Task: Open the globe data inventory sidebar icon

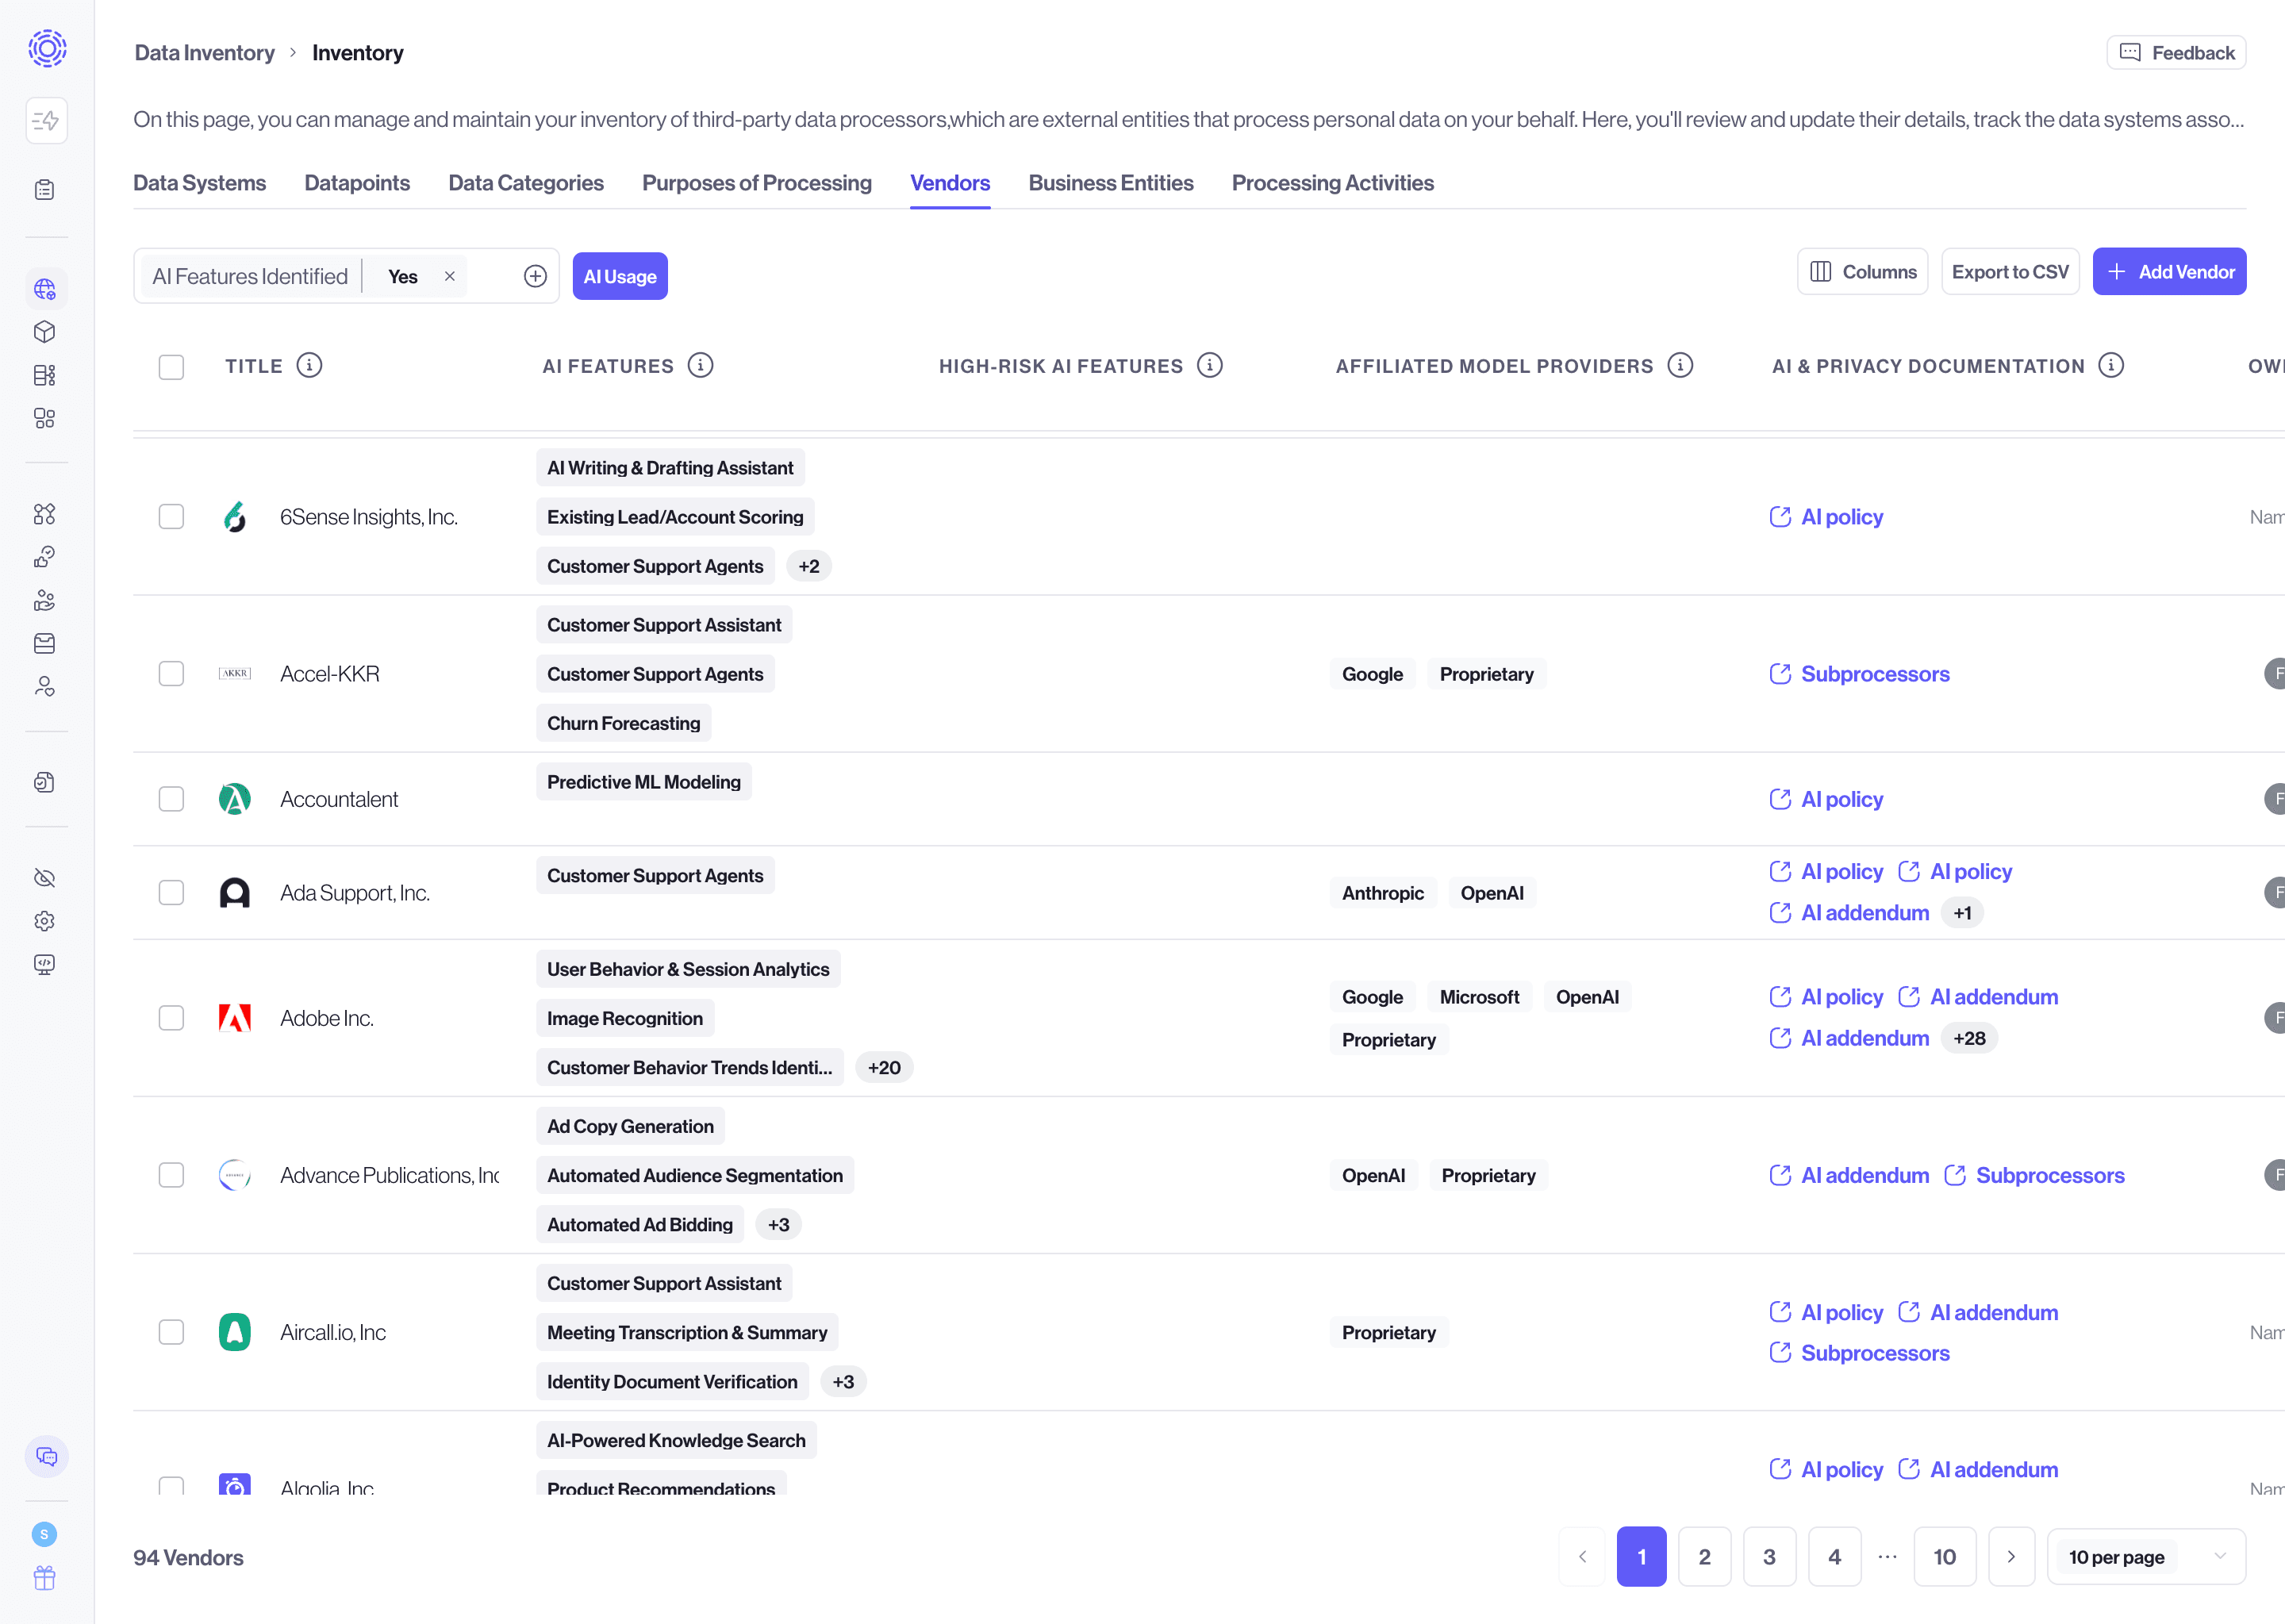Action: tap(45, 289)
